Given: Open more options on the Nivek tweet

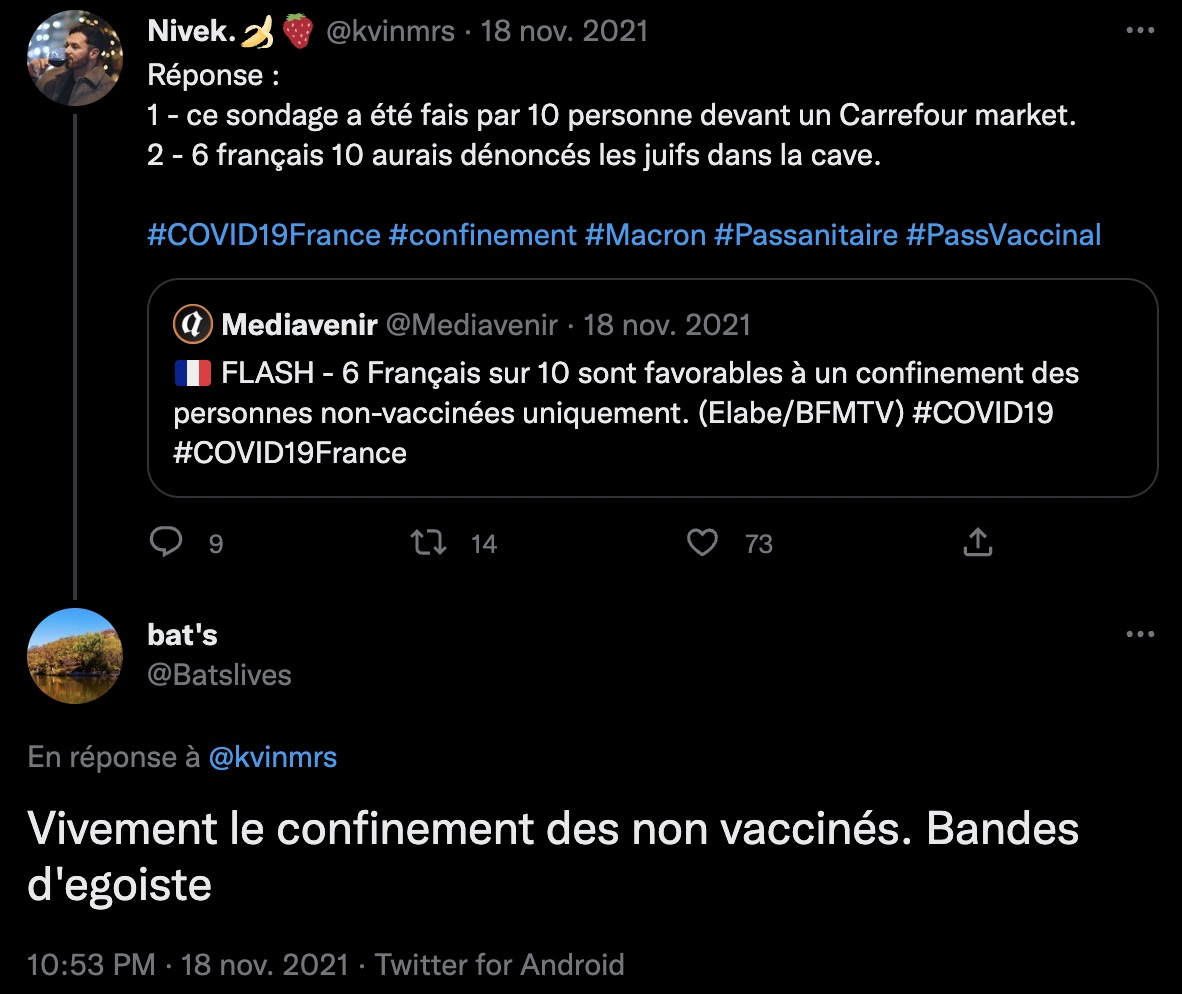Looking at the screenshot, I should tap(1140, 31).
